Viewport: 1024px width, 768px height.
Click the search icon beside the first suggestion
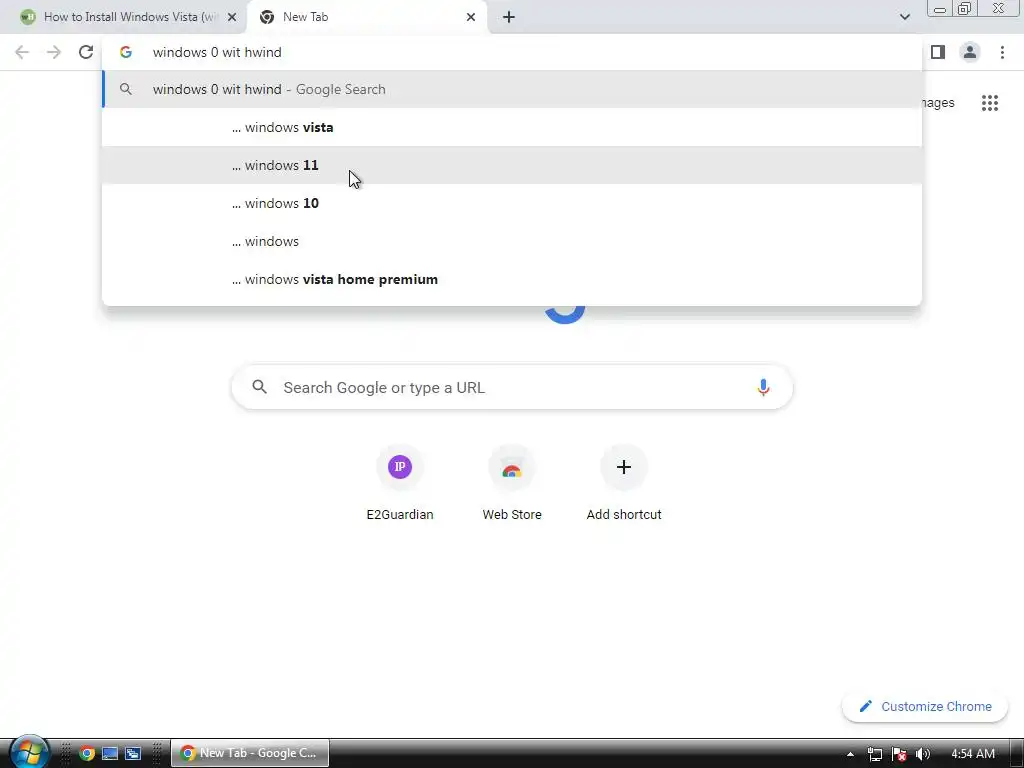[126, 89]
